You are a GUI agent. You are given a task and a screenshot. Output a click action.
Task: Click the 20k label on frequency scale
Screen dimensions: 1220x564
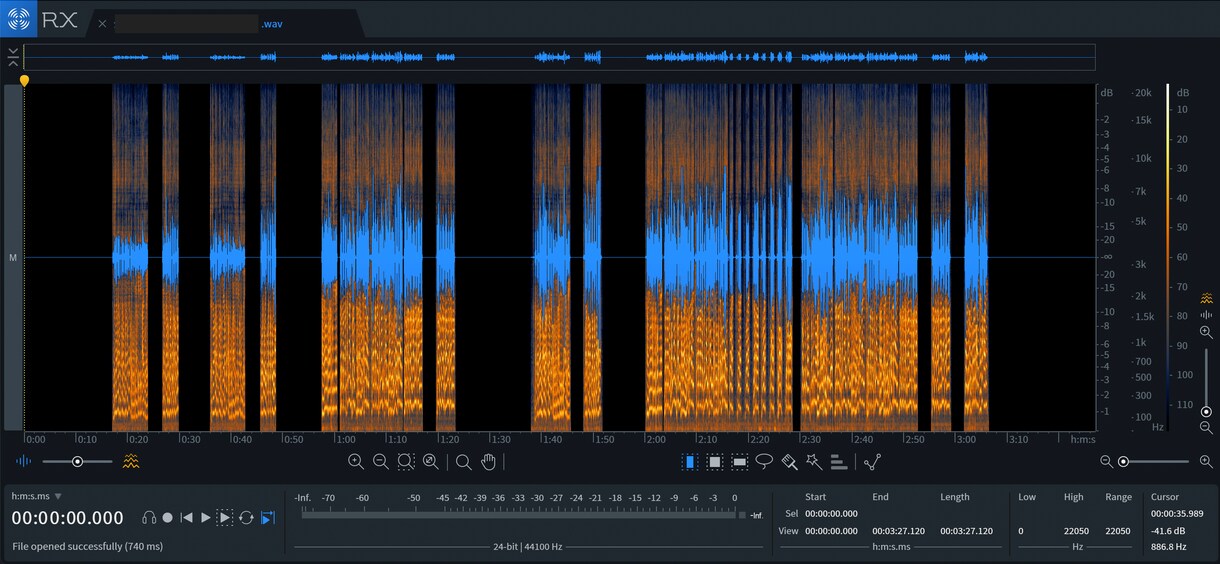[1141, 93]
